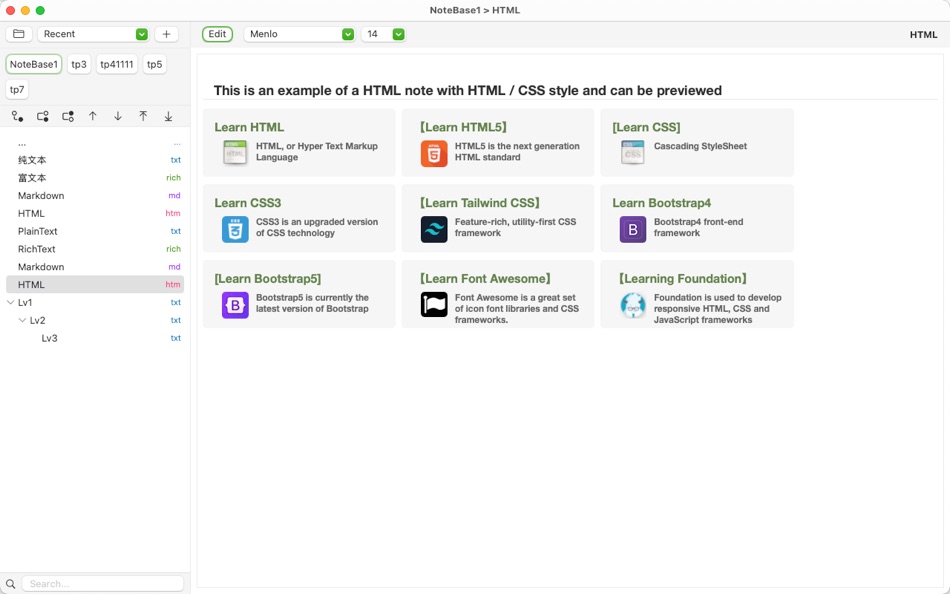This screenshot has width=950, height=594.
Task: Select the Markdown note above HTML htm row
Action: click(95, 196)
